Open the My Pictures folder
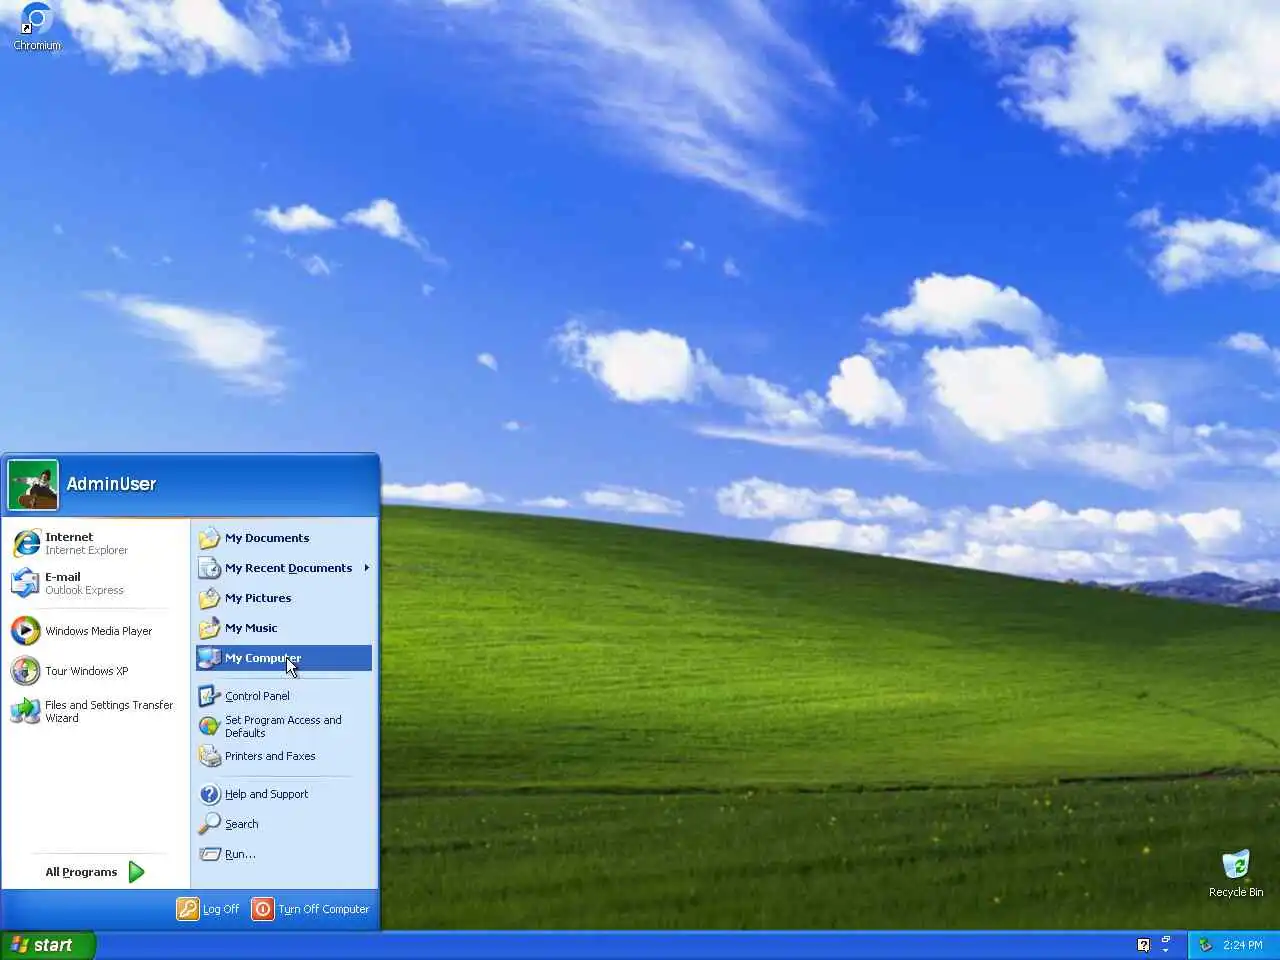The width and height of the screenshot is (1280, 960). (x=284, y=598)
